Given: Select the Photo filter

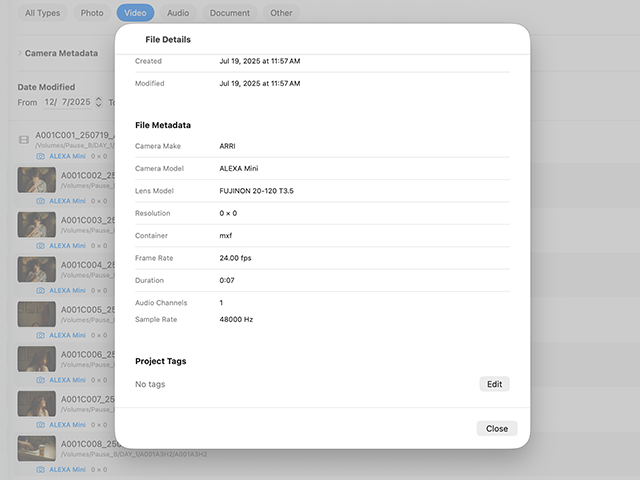Looking at the screenshot, I should (92, 13).
